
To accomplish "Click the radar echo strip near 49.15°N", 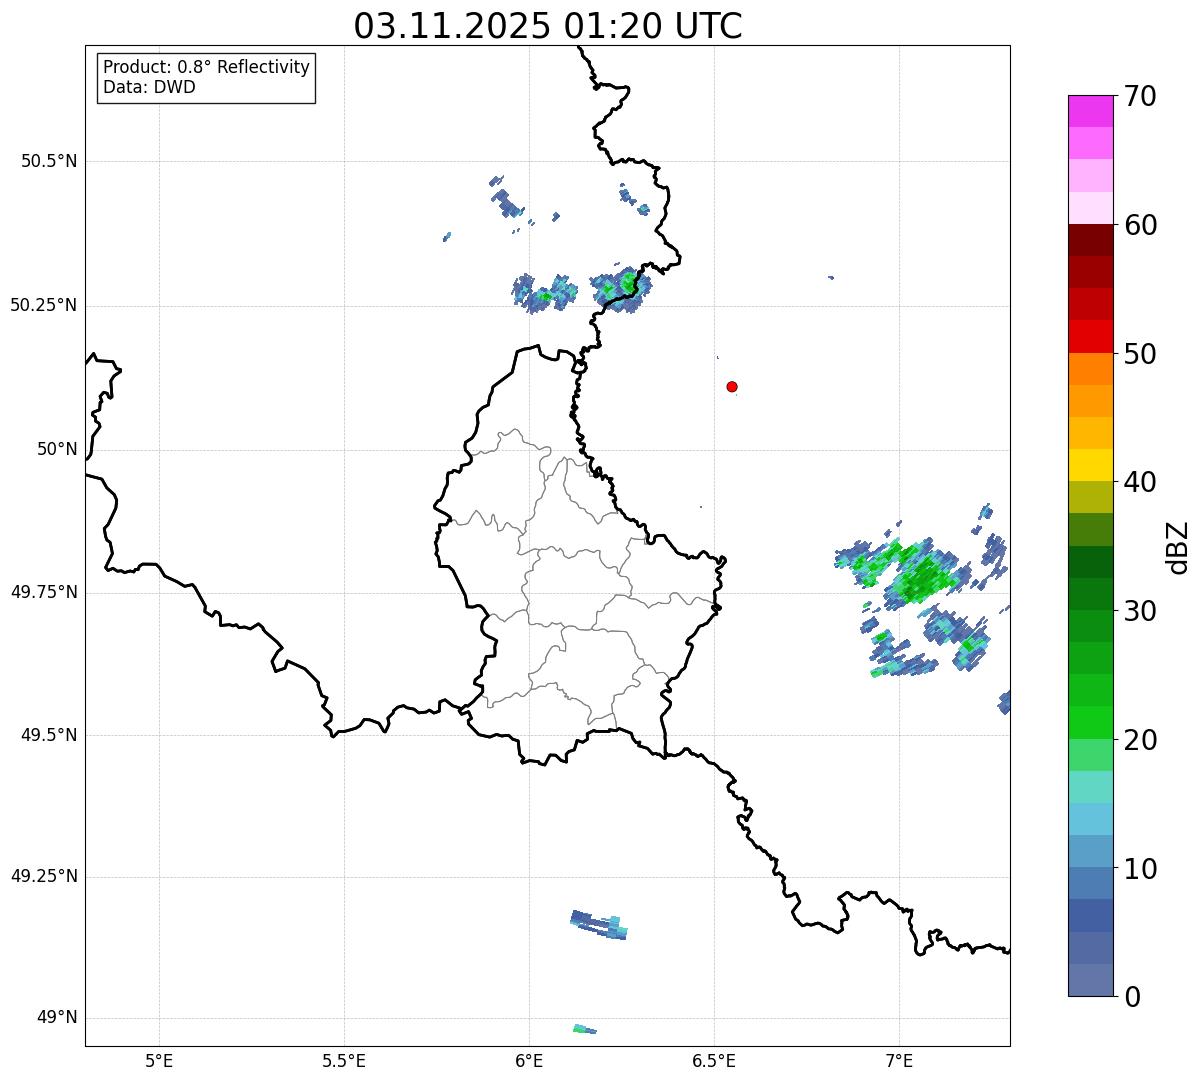I will [600, 925].
